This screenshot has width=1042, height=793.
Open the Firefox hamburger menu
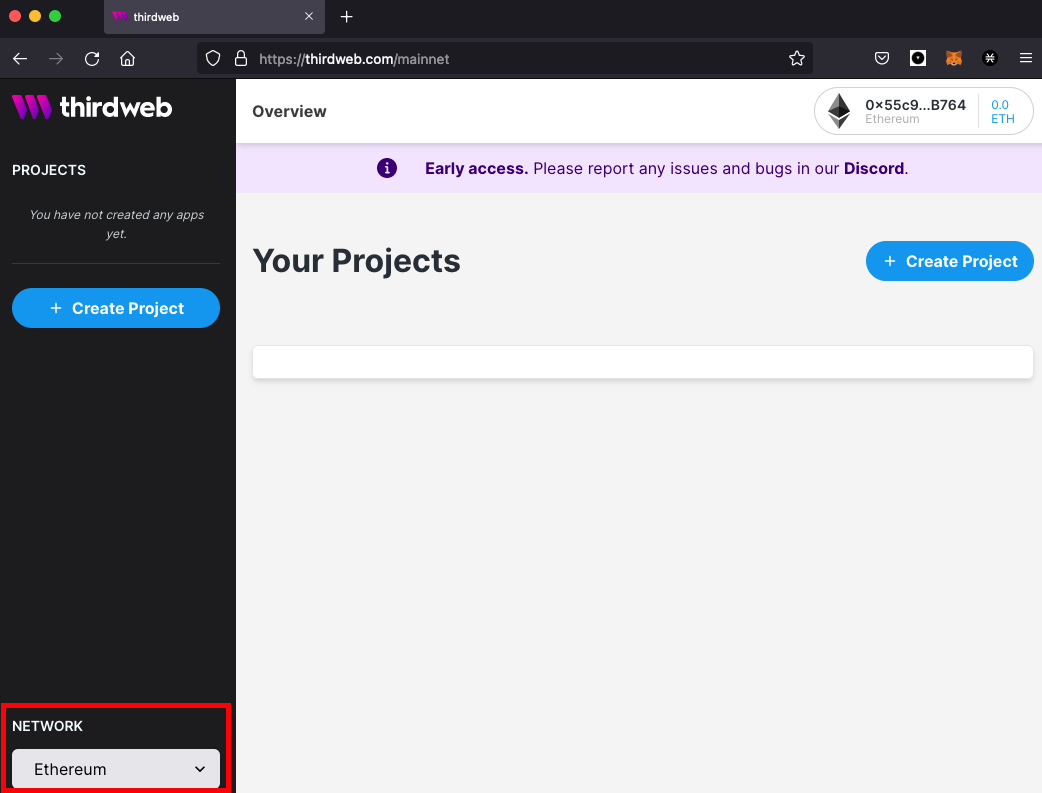coord(1025,58)
